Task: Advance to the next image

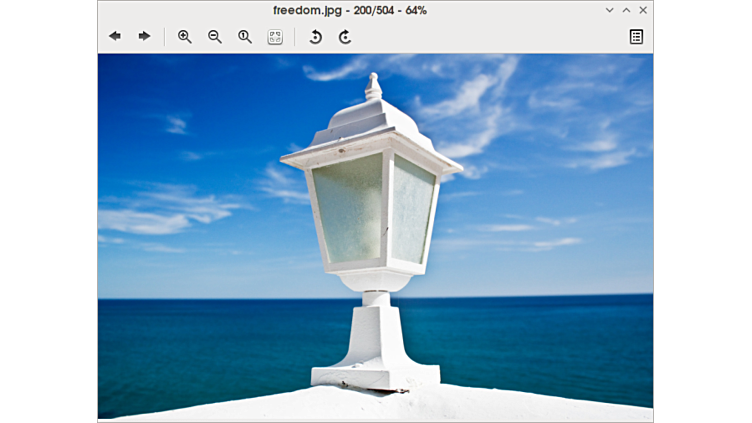Action: point(144,36)
